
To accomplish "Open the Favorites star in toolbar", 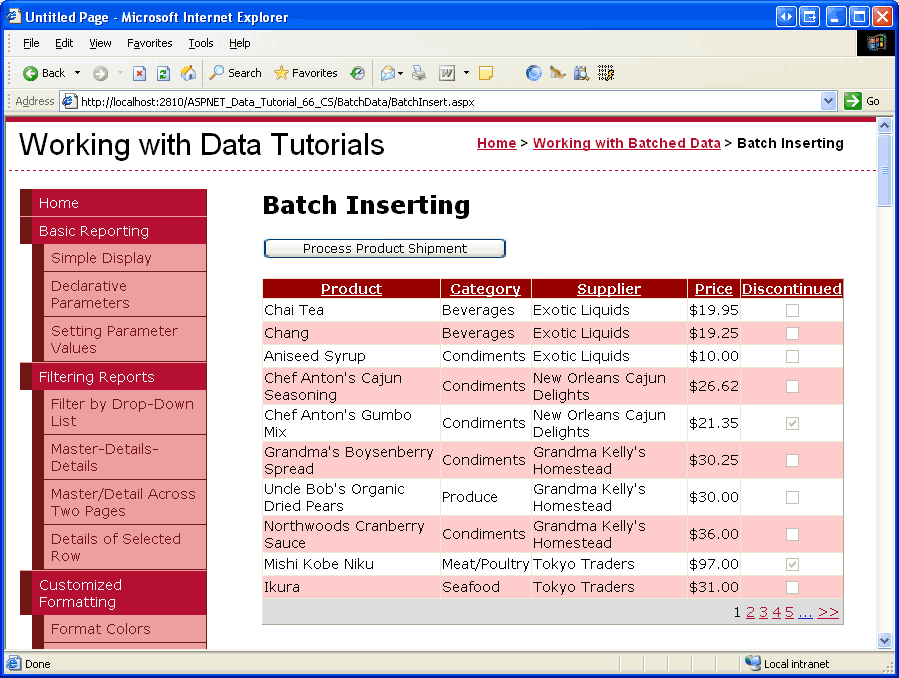I will click(305, 73).
